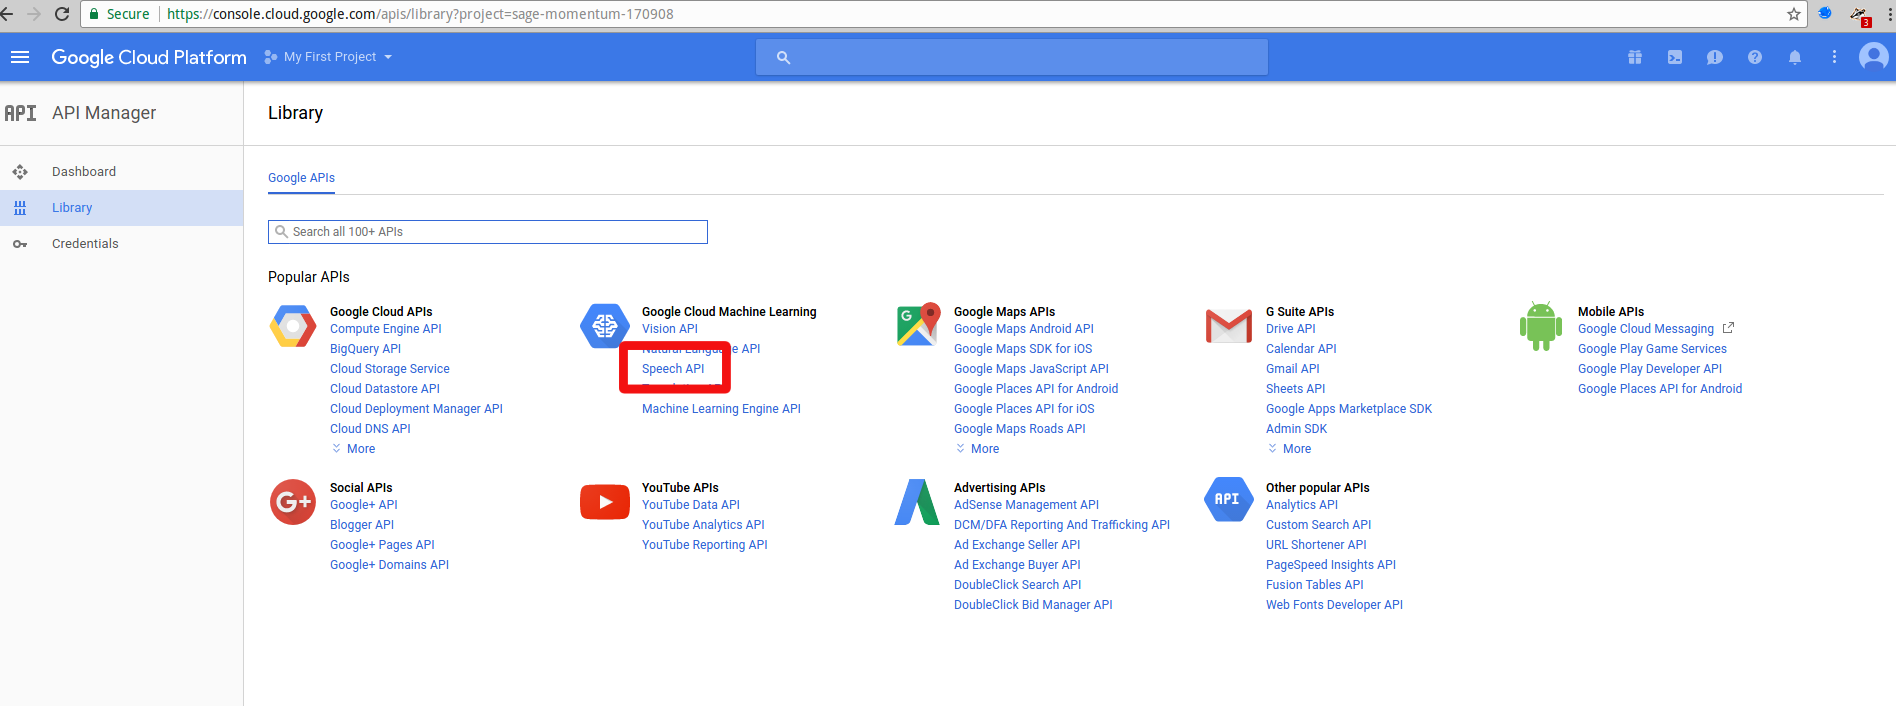
Task: Expand More under G Suite APIs
Action: (x=1296, y=449)
